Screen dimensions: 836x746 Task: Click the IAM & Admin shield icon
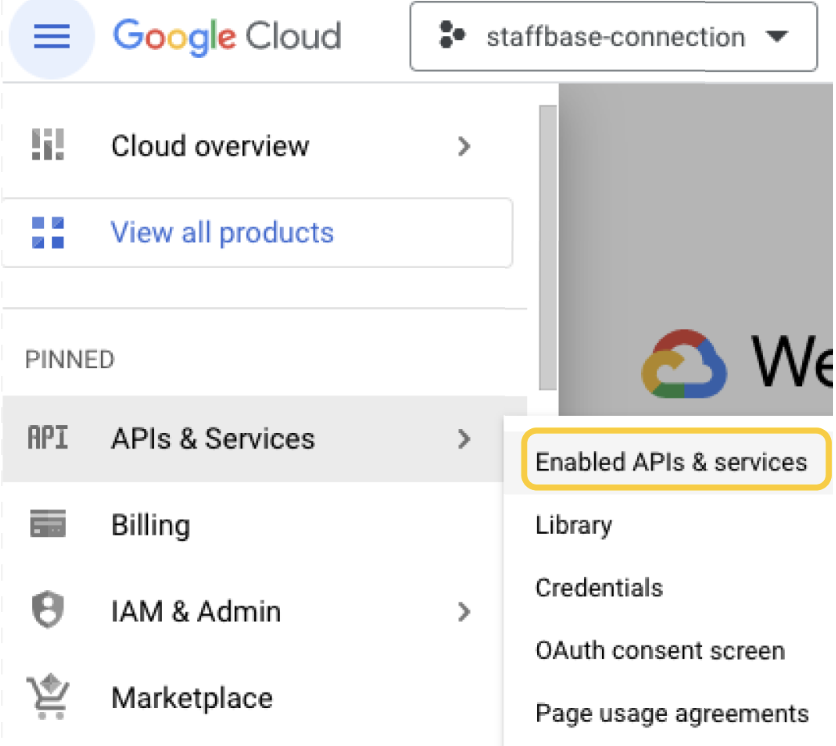(48, 611)
